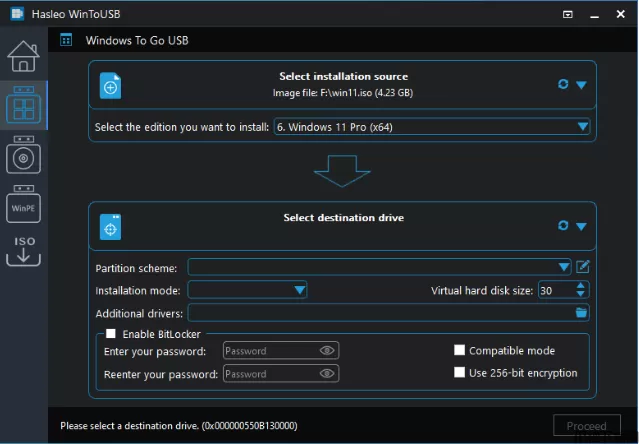The height and width of the screenshot is (444, 639).
Task: Browse folder for Additional drivers
Action: (x=582, y=313)
